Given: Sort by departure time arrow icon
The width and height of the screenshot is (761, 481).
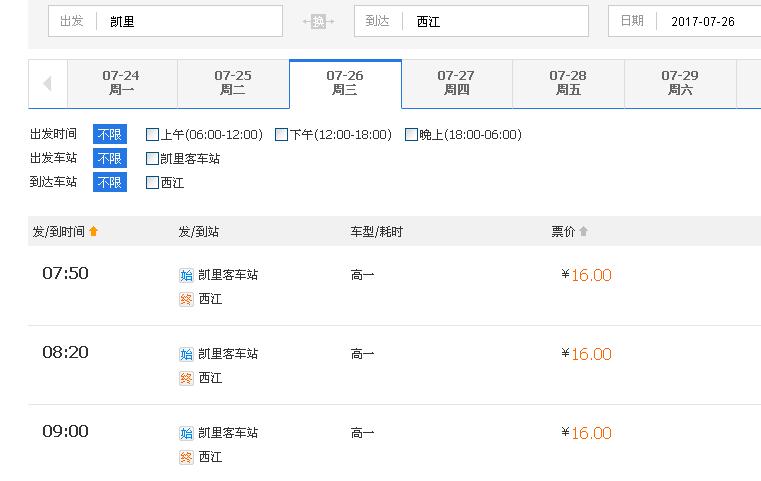Looking at the screenshot, I should [x=94, y=232].
